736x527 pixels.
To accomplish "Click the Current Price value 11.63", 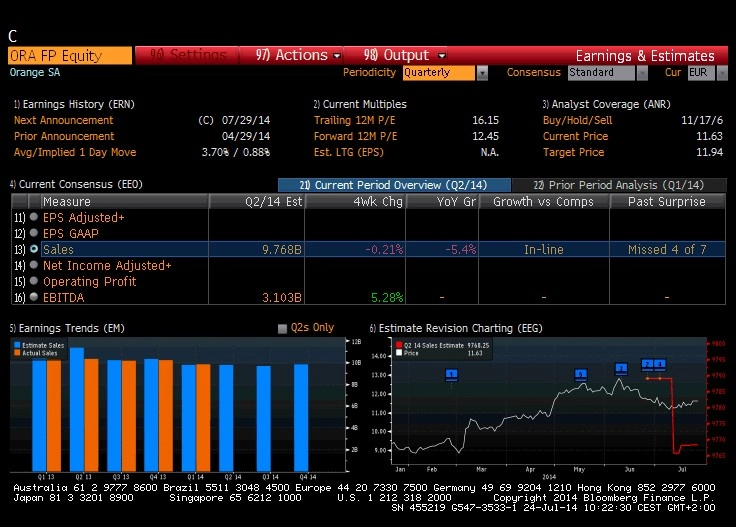I will click(709, 136).
